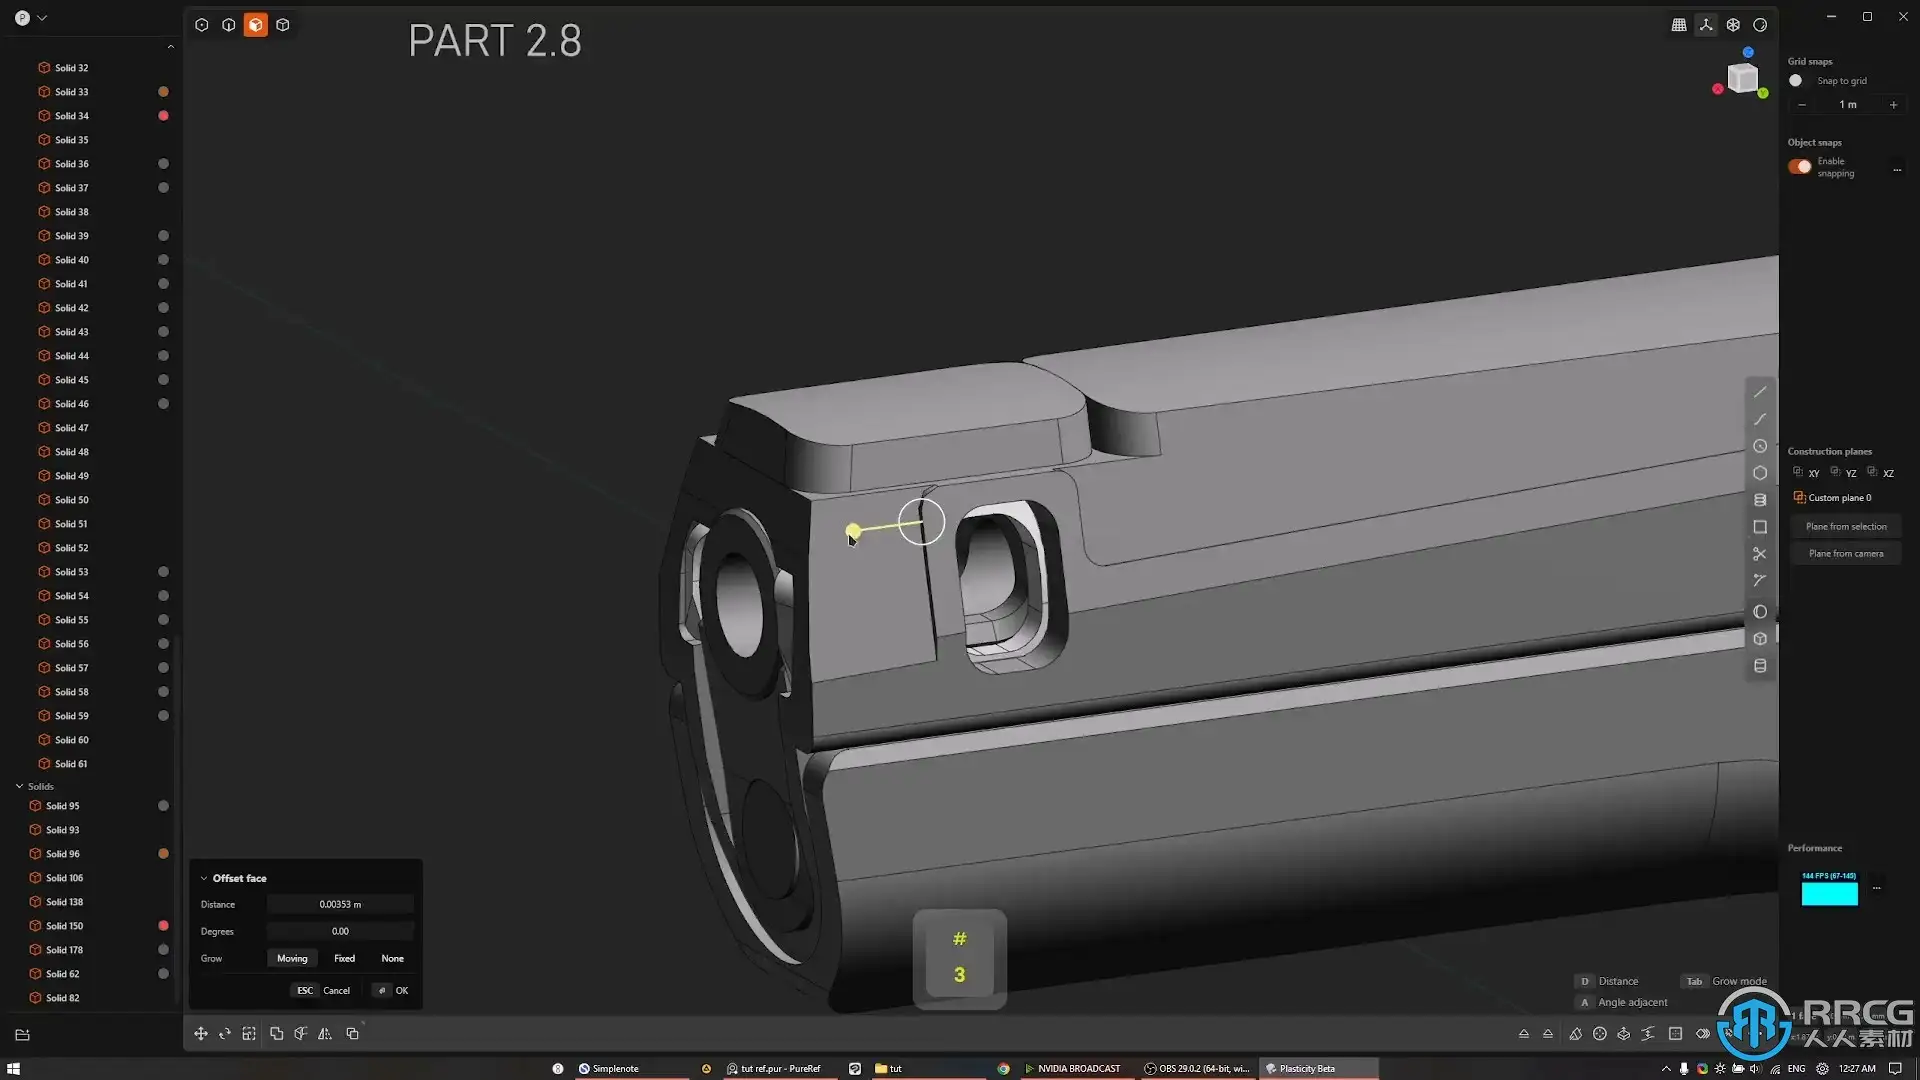1920x1080 pixels.
Task: Activate the Move tool in bottom toolbar
Action: point(201,1034)
